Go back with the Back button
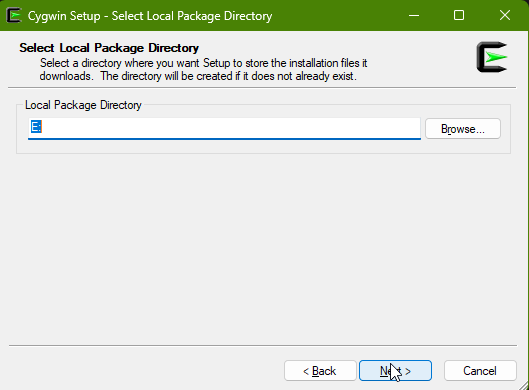The height and width of the screenshot is (390, 529). click(320, 370)
